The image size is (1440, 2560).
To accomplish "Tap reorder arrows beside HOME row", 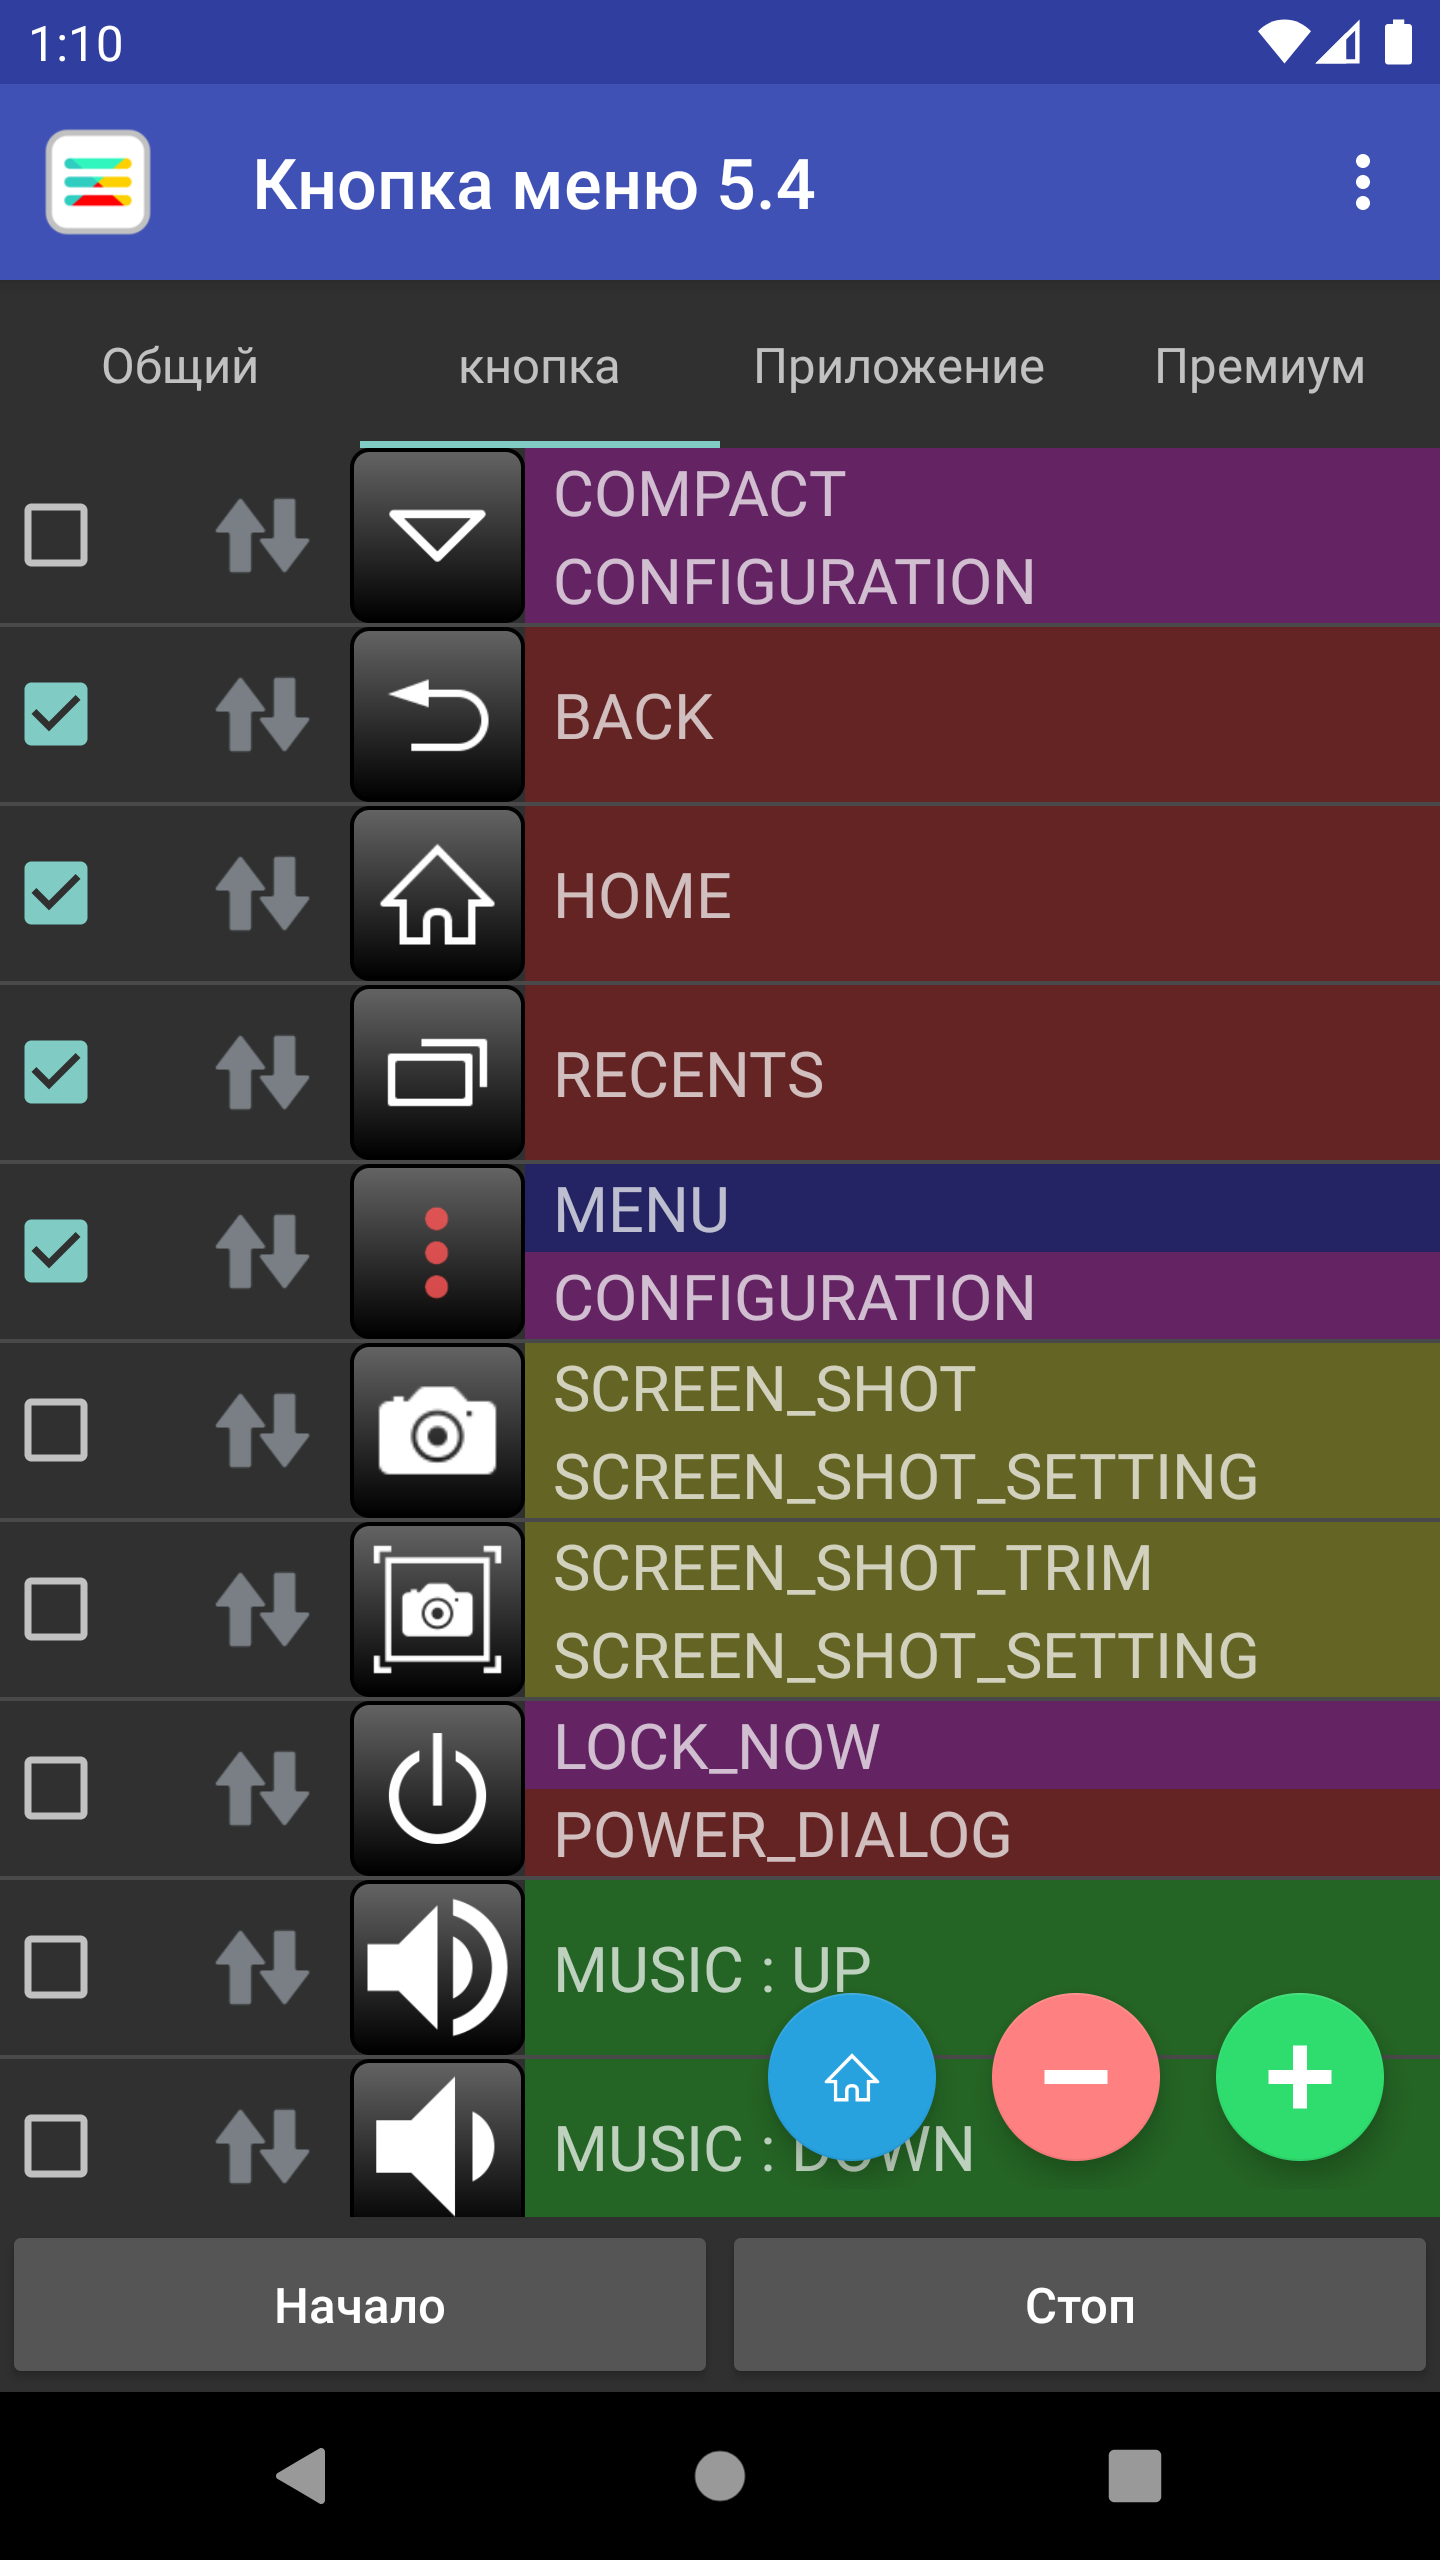I will [262, 894].
